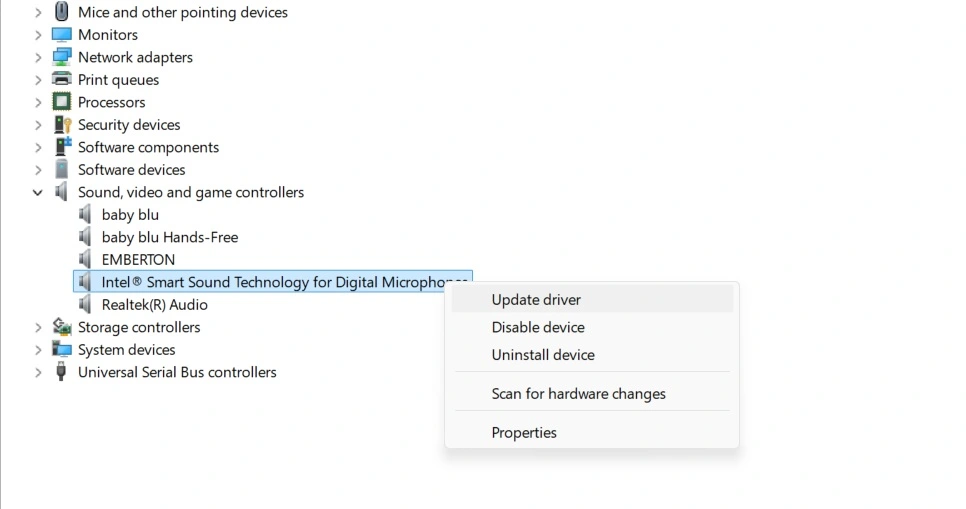Expand the Storage controllers category
The width and height of the screenshot is (966, 509).
tap(38, 327)
